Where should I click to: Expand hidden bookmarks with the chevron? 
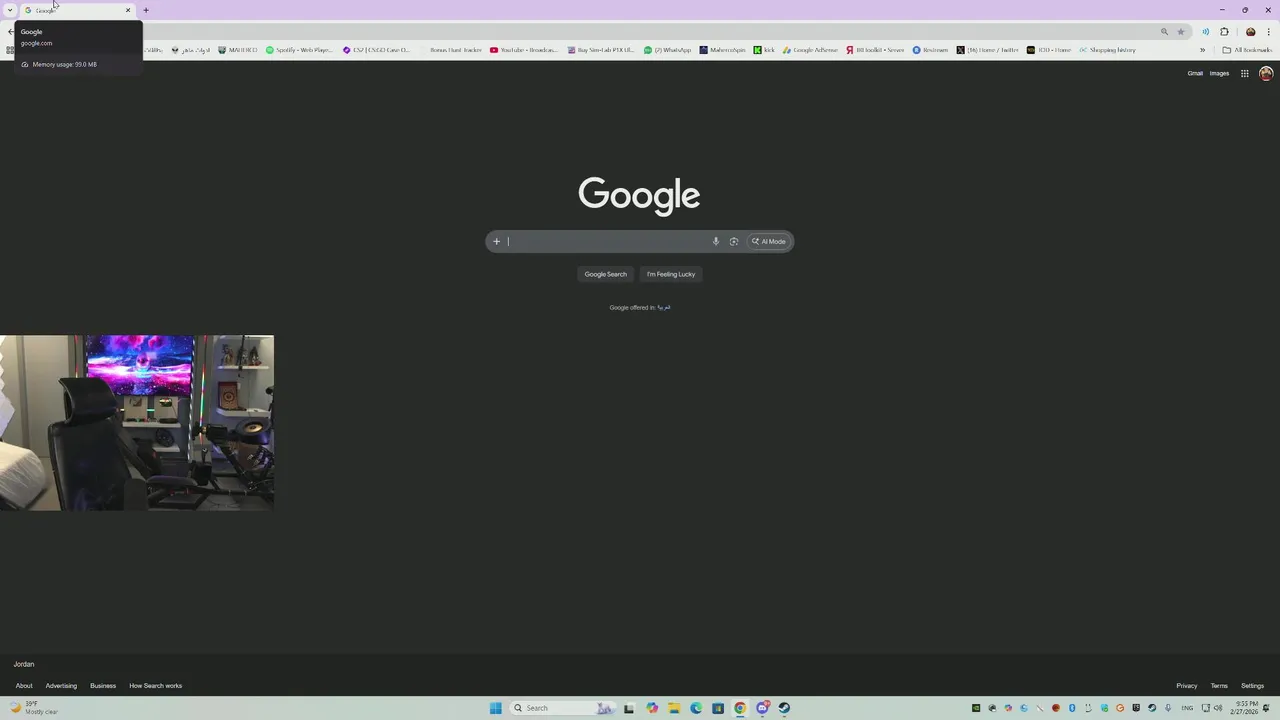(x=1202, y=50)
